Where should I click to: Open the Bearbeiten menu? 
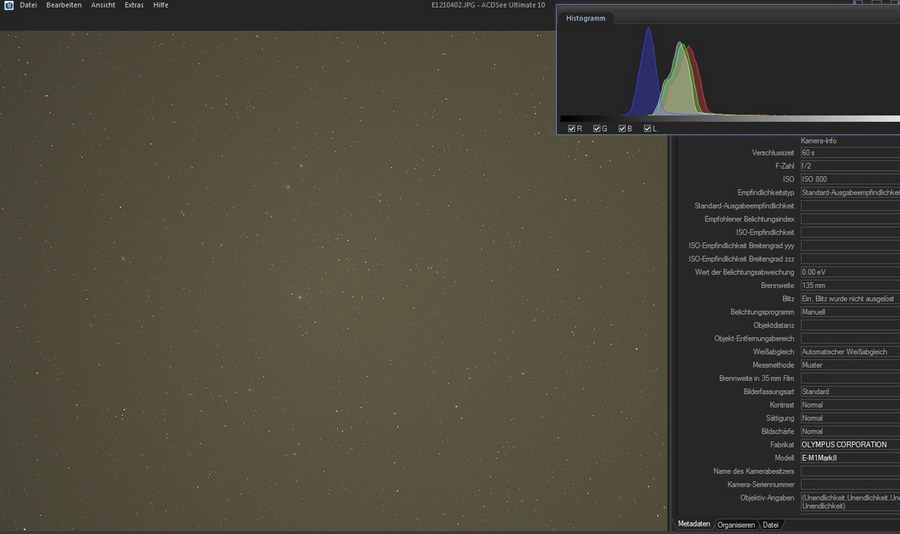click(x=64, y=6)
